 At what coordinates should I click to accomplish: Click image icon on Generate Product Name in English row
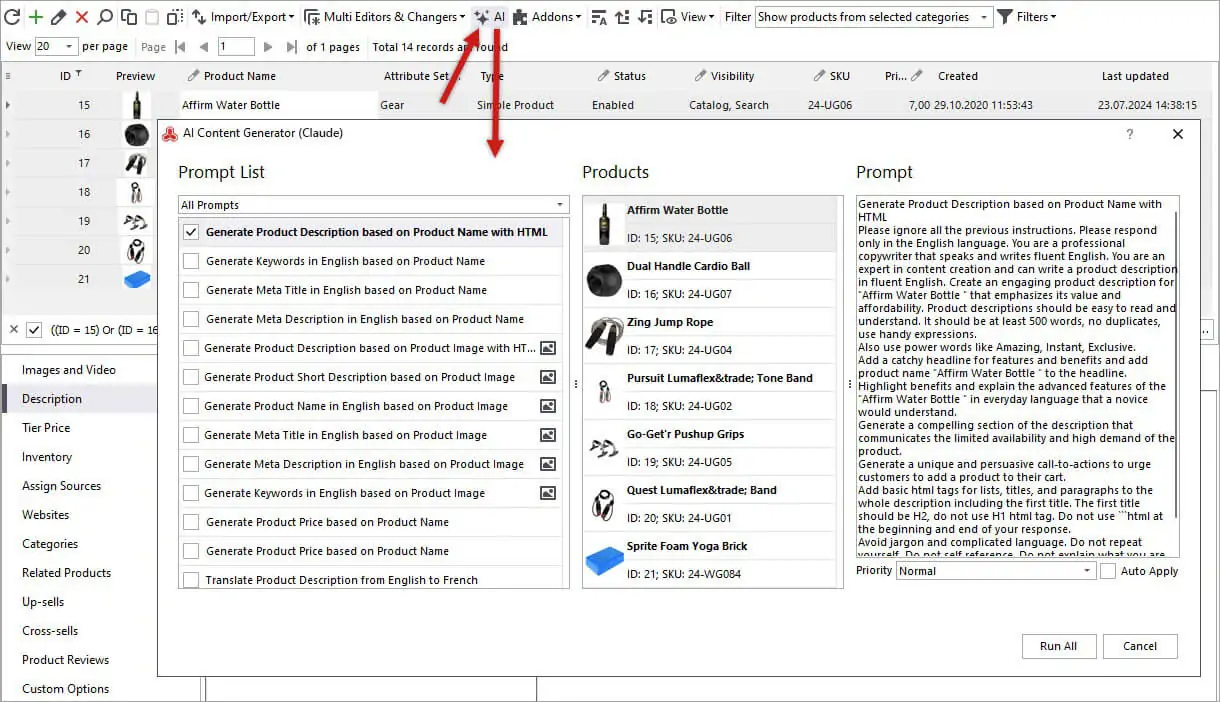[548, 406]
